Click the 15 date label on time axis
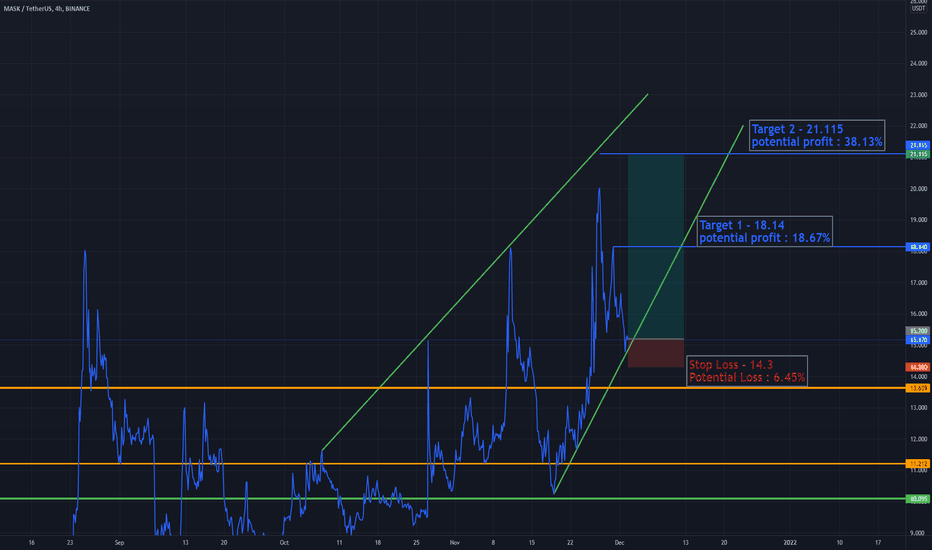This screenshot has width=932, height=550. tap(532, 543)
